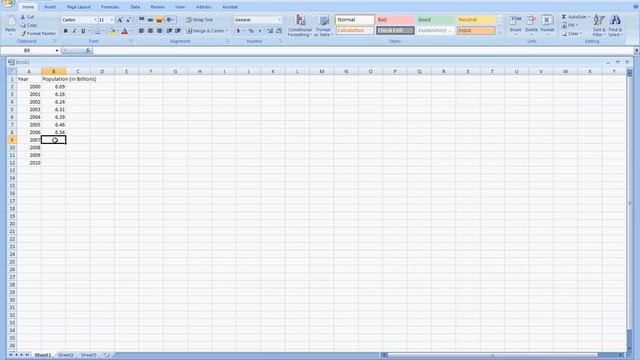640x360 pixels.
Task: Apply the red font color
Action: coord(124,31)
